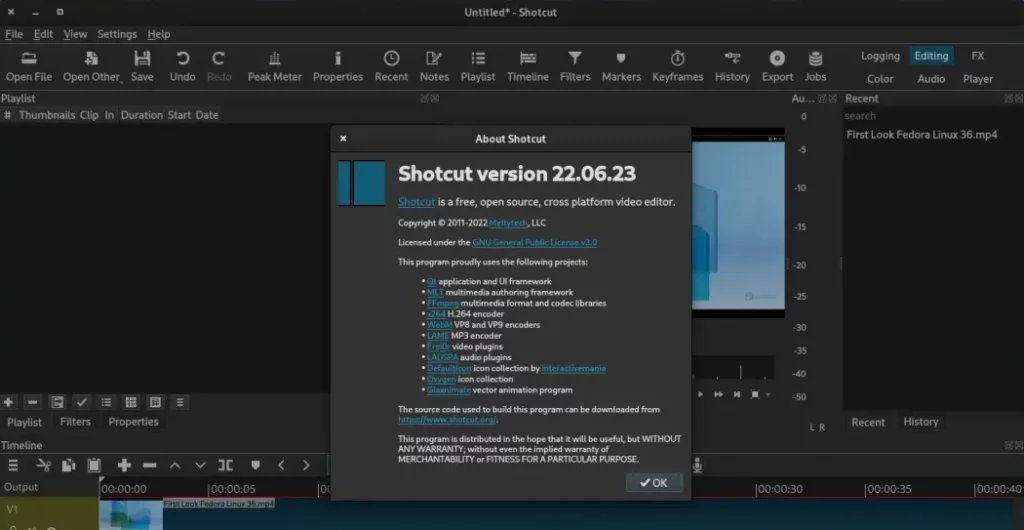Open History from the main toolbar
The height and width of the screenshot is (530, 1024).
pos(732,67)
